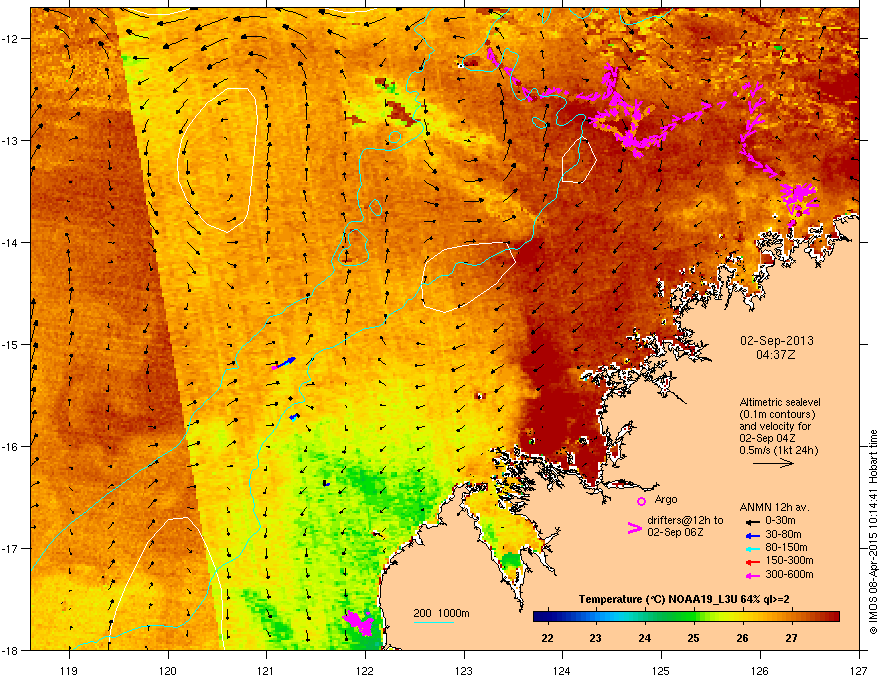Click colorbar tick label 27
Viewport: 880px width, 680px height.
pos(791,638)
